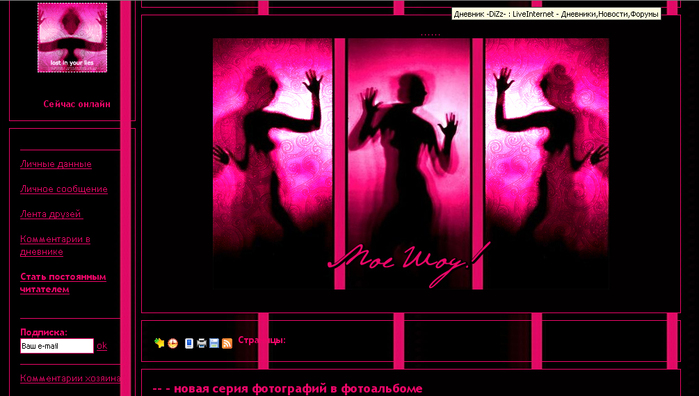Click the blue floppy-disk save icon
Viewport: 699px width, 396px height.
pyautogui.click(x=214, y=343)
